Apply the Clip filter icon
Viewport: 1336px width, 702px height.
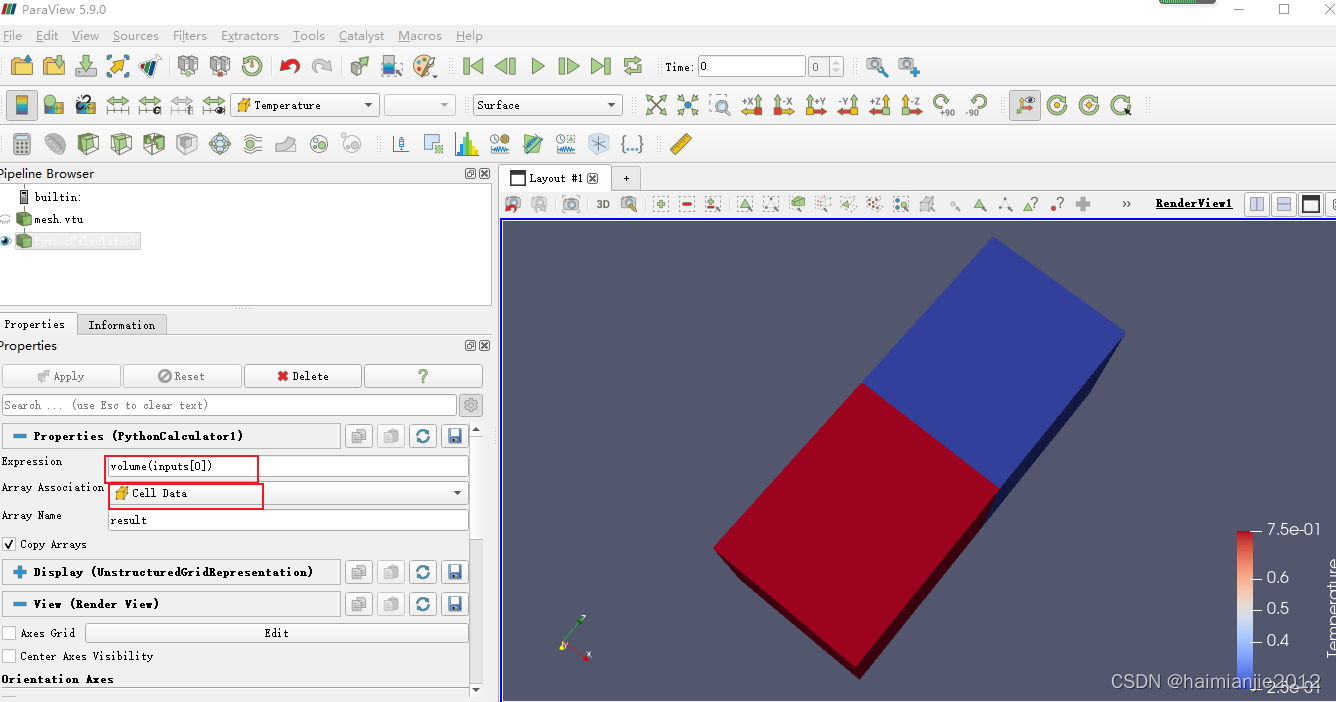coord(88,144)
